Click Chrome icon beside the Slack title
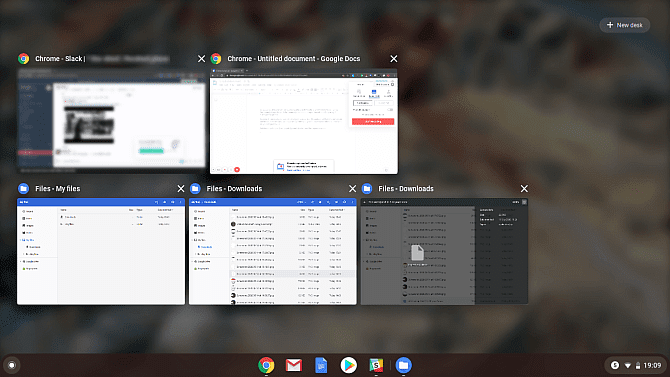This screenshot has width=670, height=377. click(x=24, y=59)
